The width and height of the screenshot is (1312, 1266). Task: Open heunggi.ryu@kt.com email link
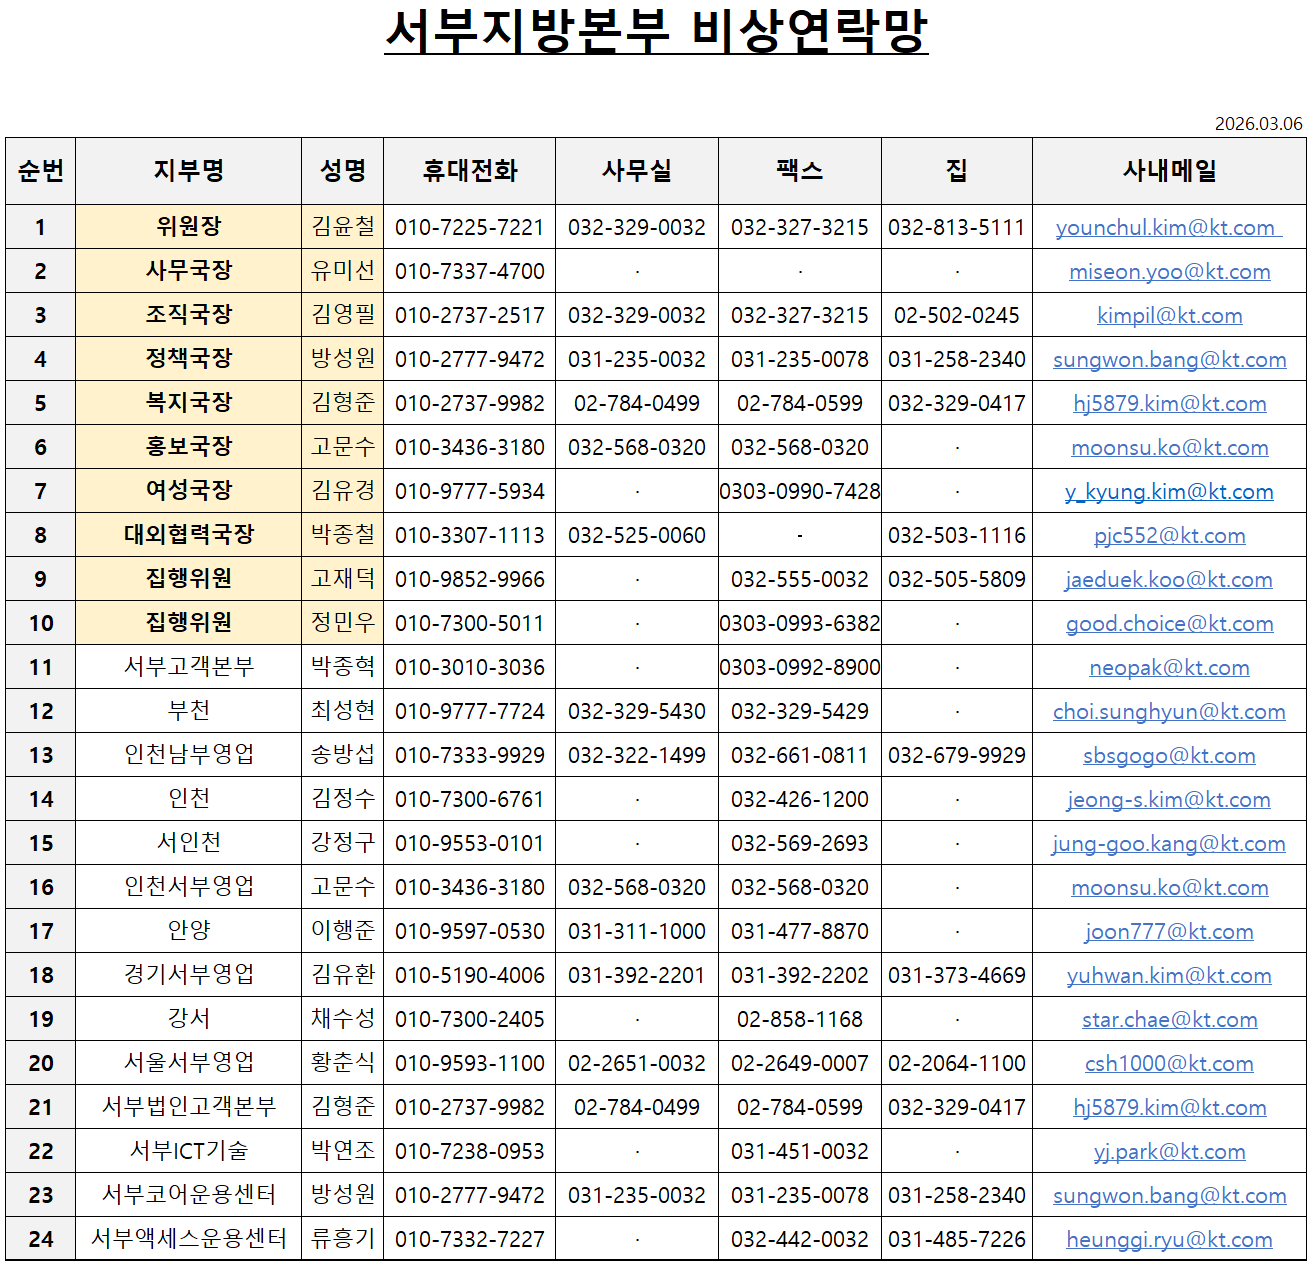[x=1169, y=1240]
